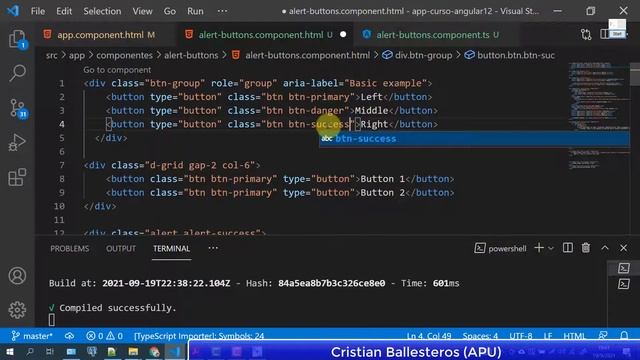Switch to alert-buttons.component.ts tab
640x360 pixels.
click(433, 35)
